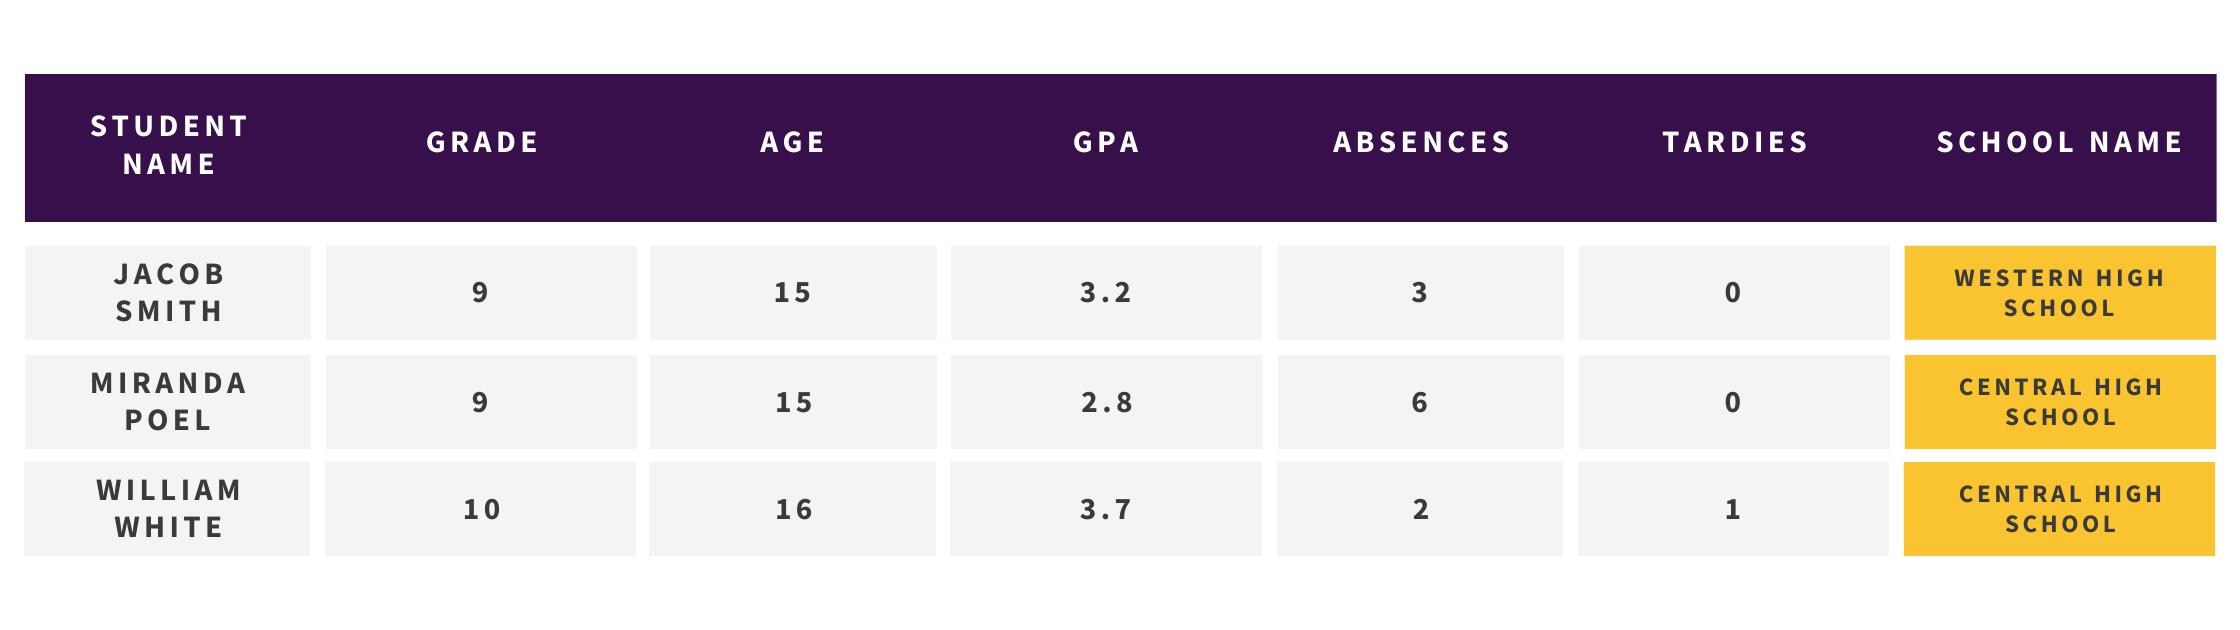Click the absences cell showing 6
This screenshot has width=2240, height=630.
tap(1420, 402)
